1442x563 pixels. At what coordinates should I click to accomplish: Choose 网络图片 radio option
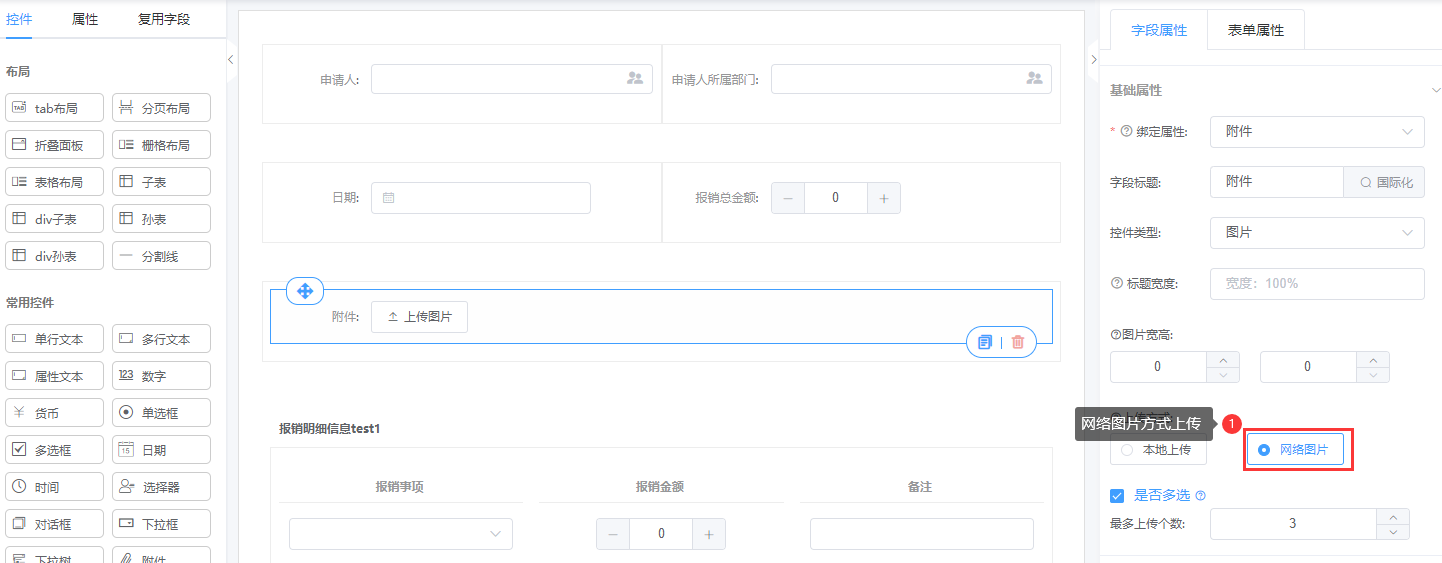point(1294,450)
